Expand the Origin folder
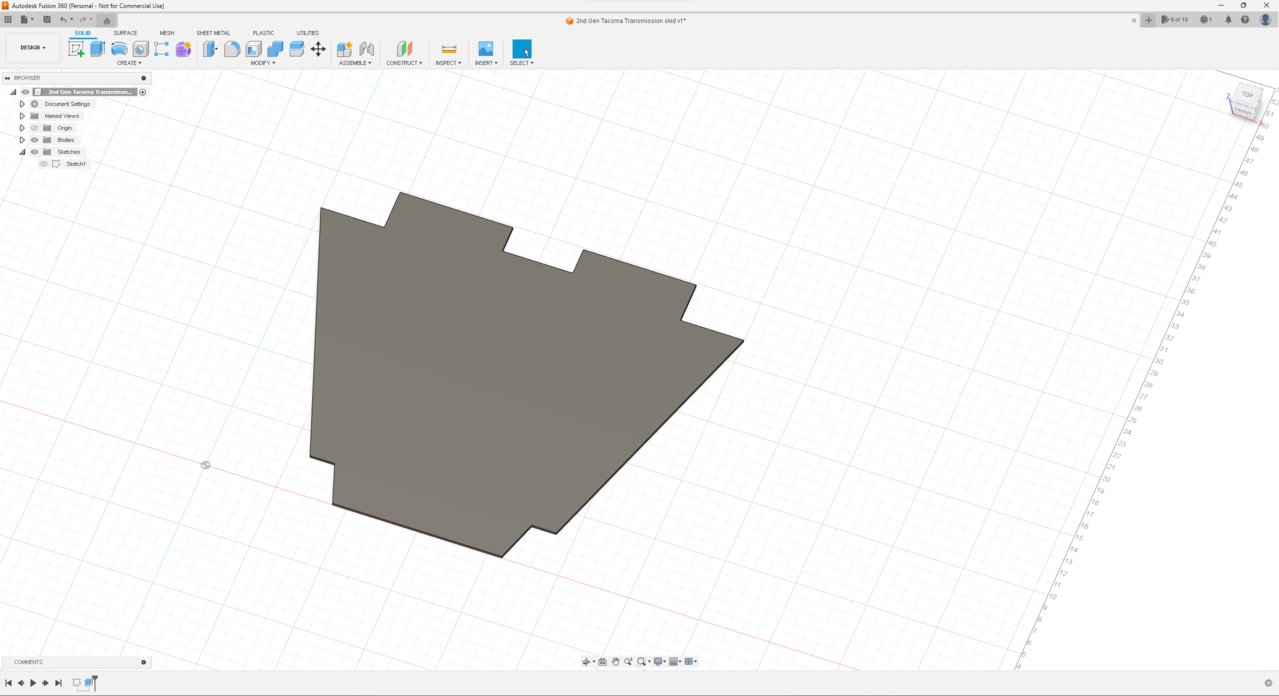This screenshot has height=696, width=1279. (22, 128)
